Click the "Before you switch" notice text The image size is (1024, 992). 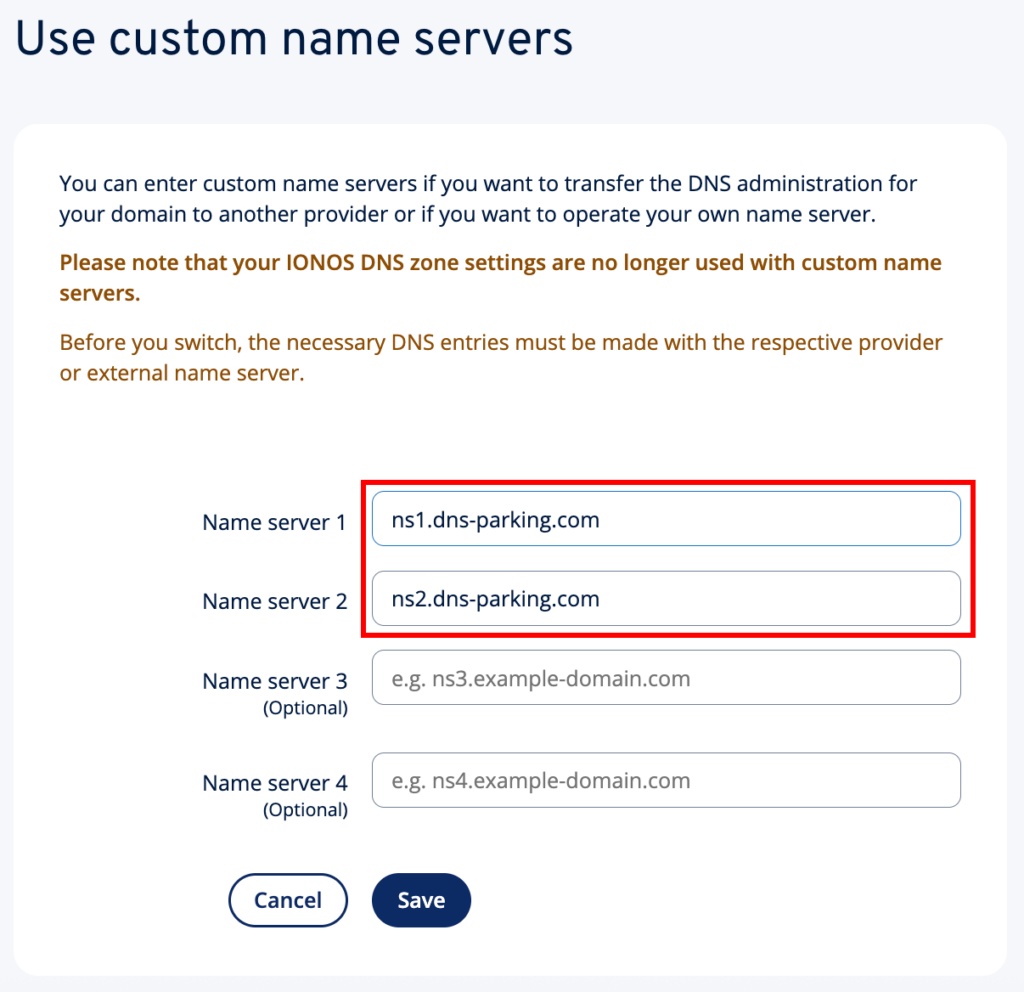(x=500, y=357)
